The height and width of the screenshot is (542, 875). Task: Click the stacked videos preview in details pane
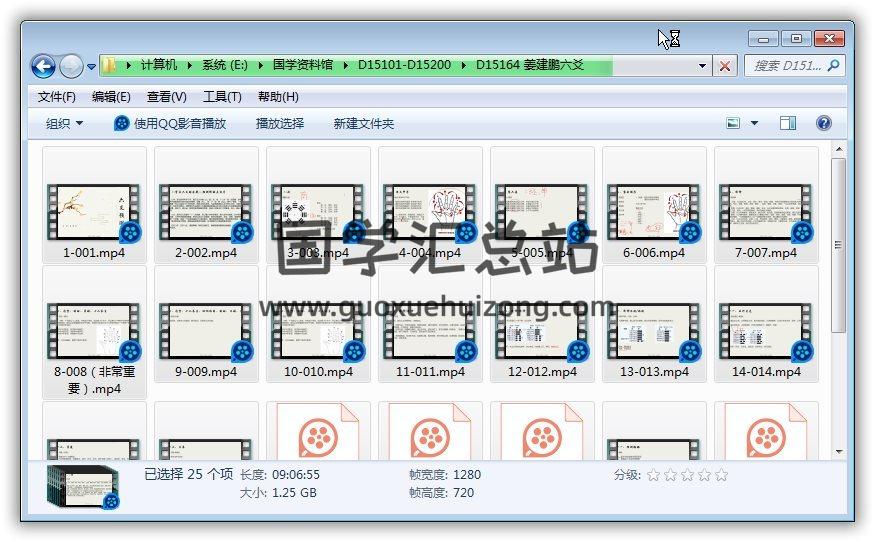pyautogui.click(x=83, y=487)
